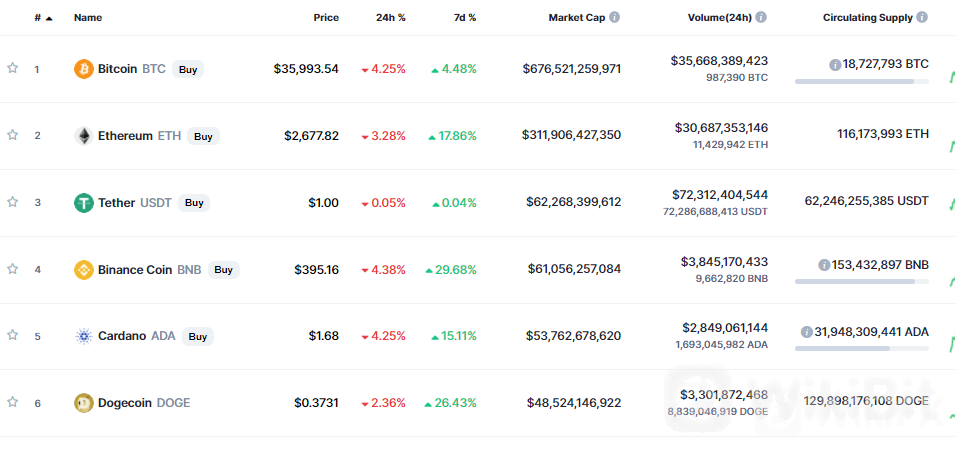
Task: Click the Tether logo icon
Action: (x=83, y=203)
